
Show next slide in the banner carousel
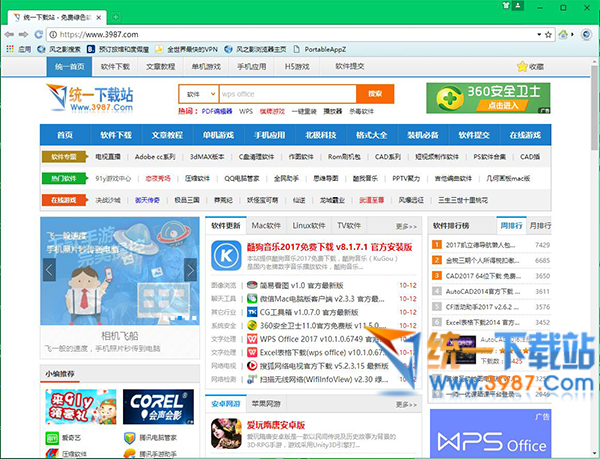coord(190,270)
